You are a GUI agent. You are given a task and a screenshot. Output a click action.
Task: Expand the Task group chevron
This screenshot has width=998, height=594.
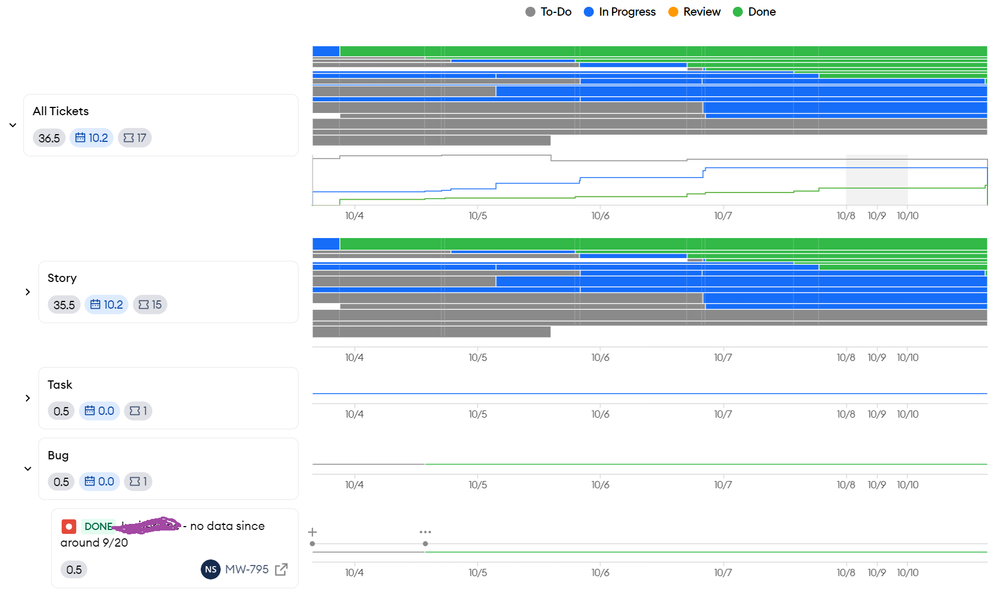pos(27,399)
